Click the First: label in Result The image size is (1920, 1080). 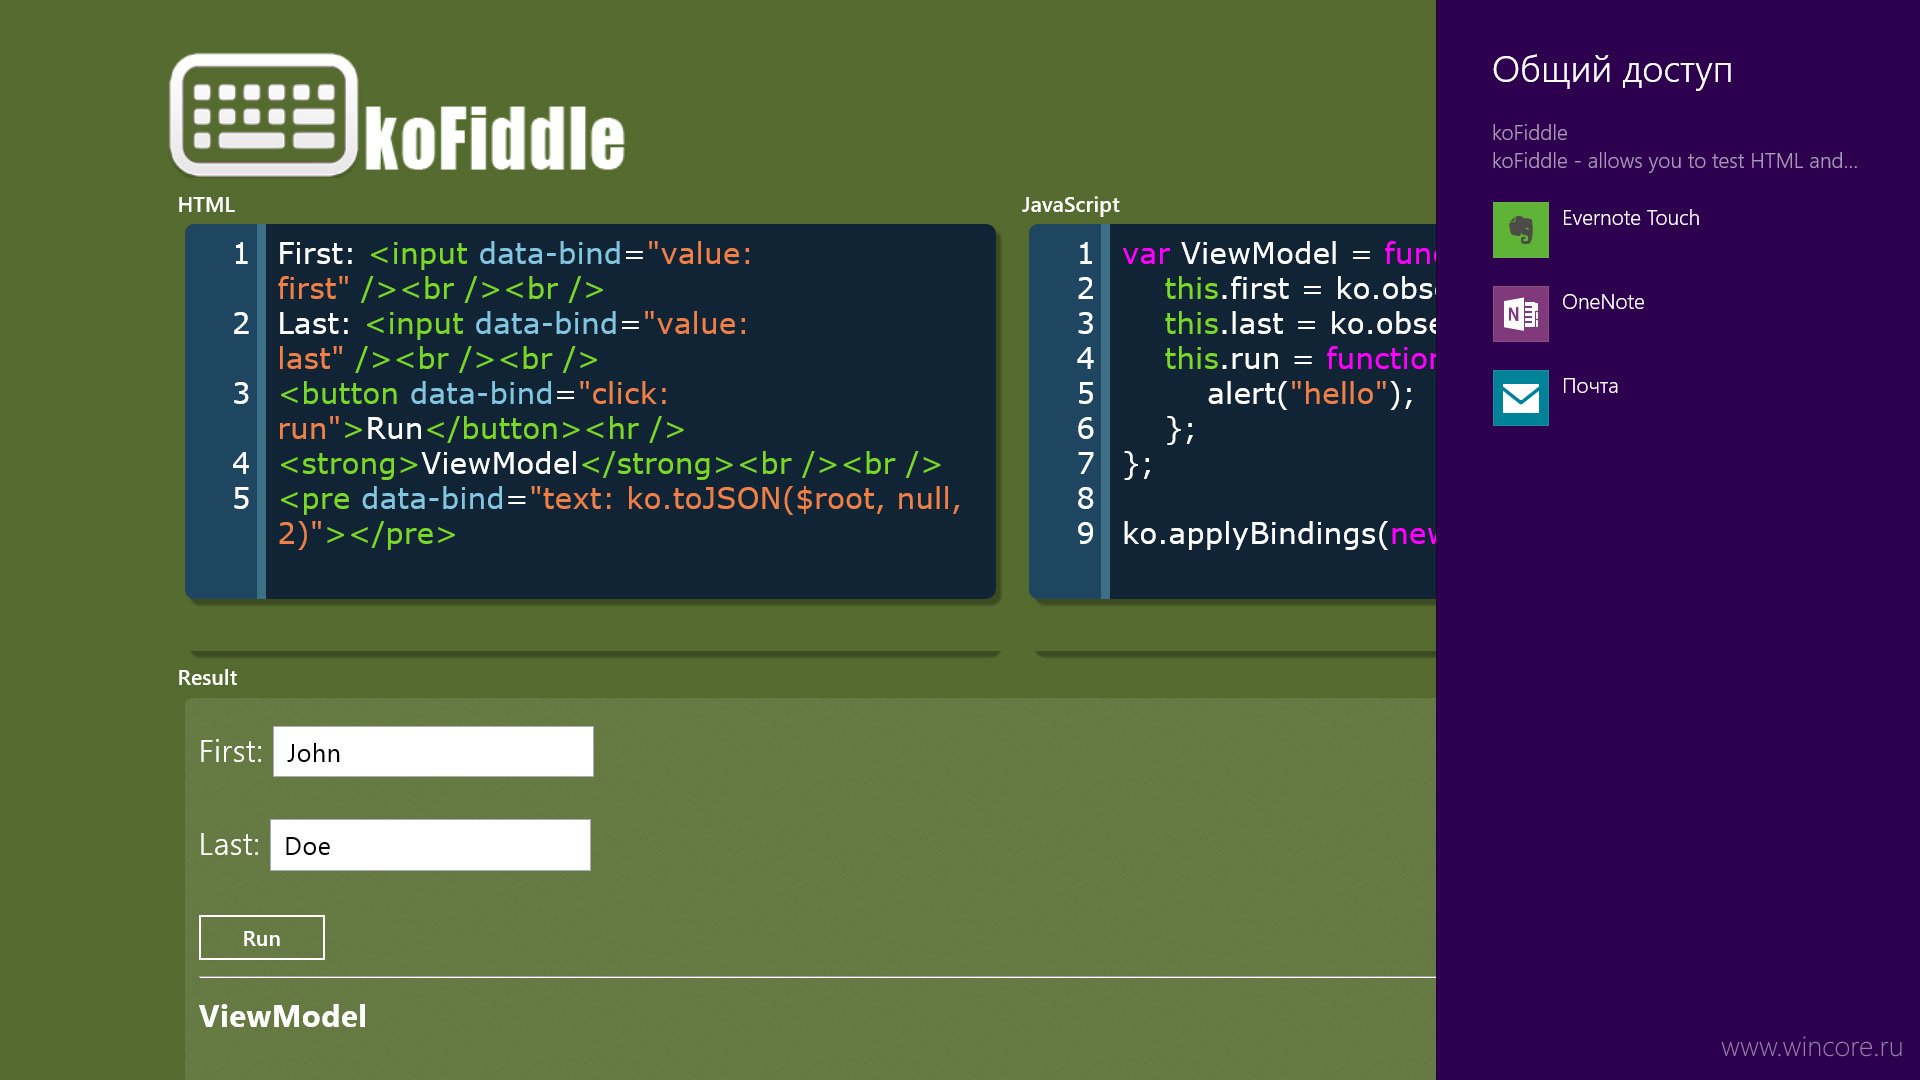click(x=230, y=752)
